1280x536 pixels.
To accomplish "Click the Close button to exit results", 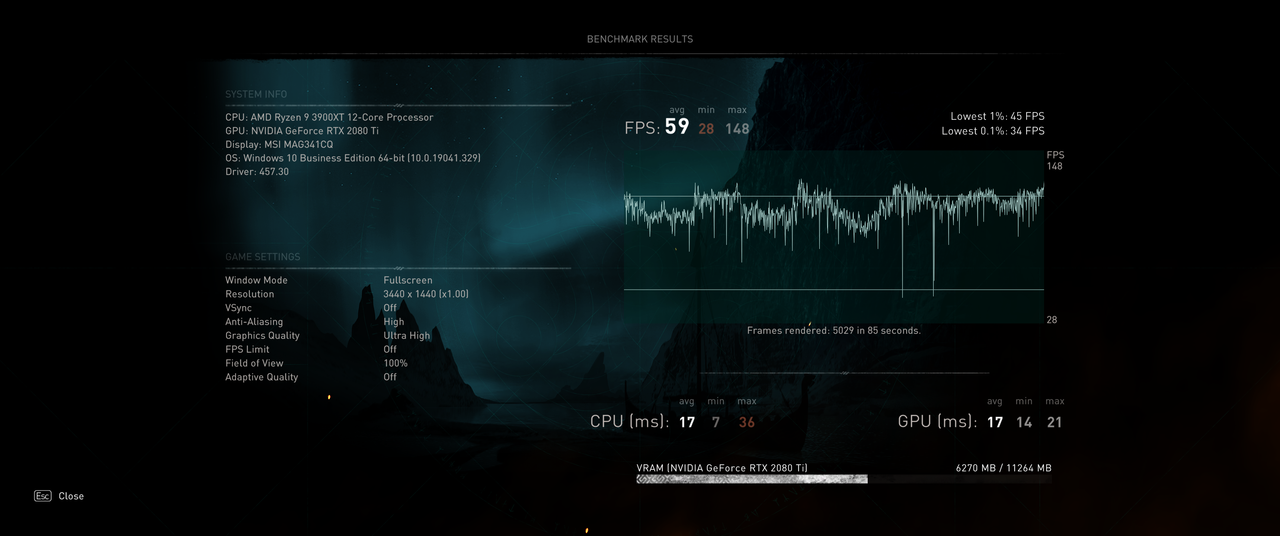I will tap(71, 496).
